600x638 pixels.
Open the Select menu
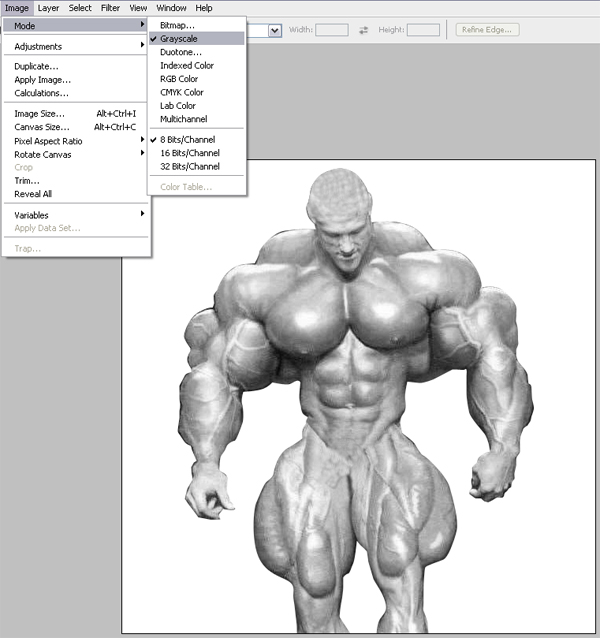coord(80,8)
